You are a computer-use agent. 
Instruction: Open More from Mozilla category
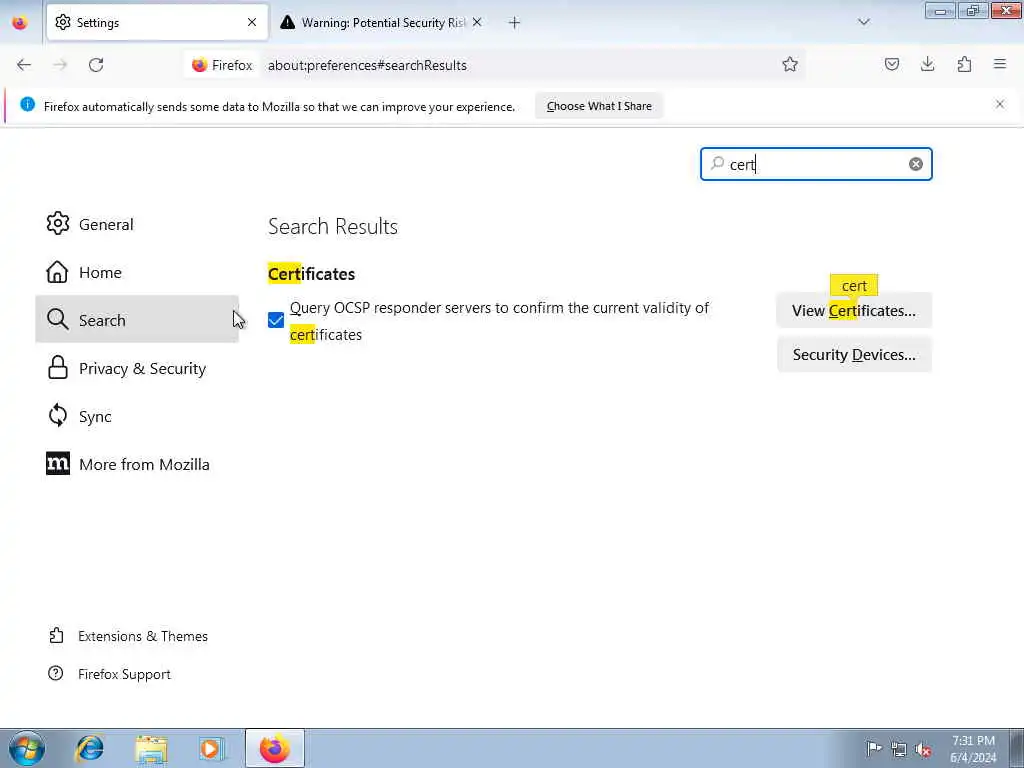[x=137, y=464]
